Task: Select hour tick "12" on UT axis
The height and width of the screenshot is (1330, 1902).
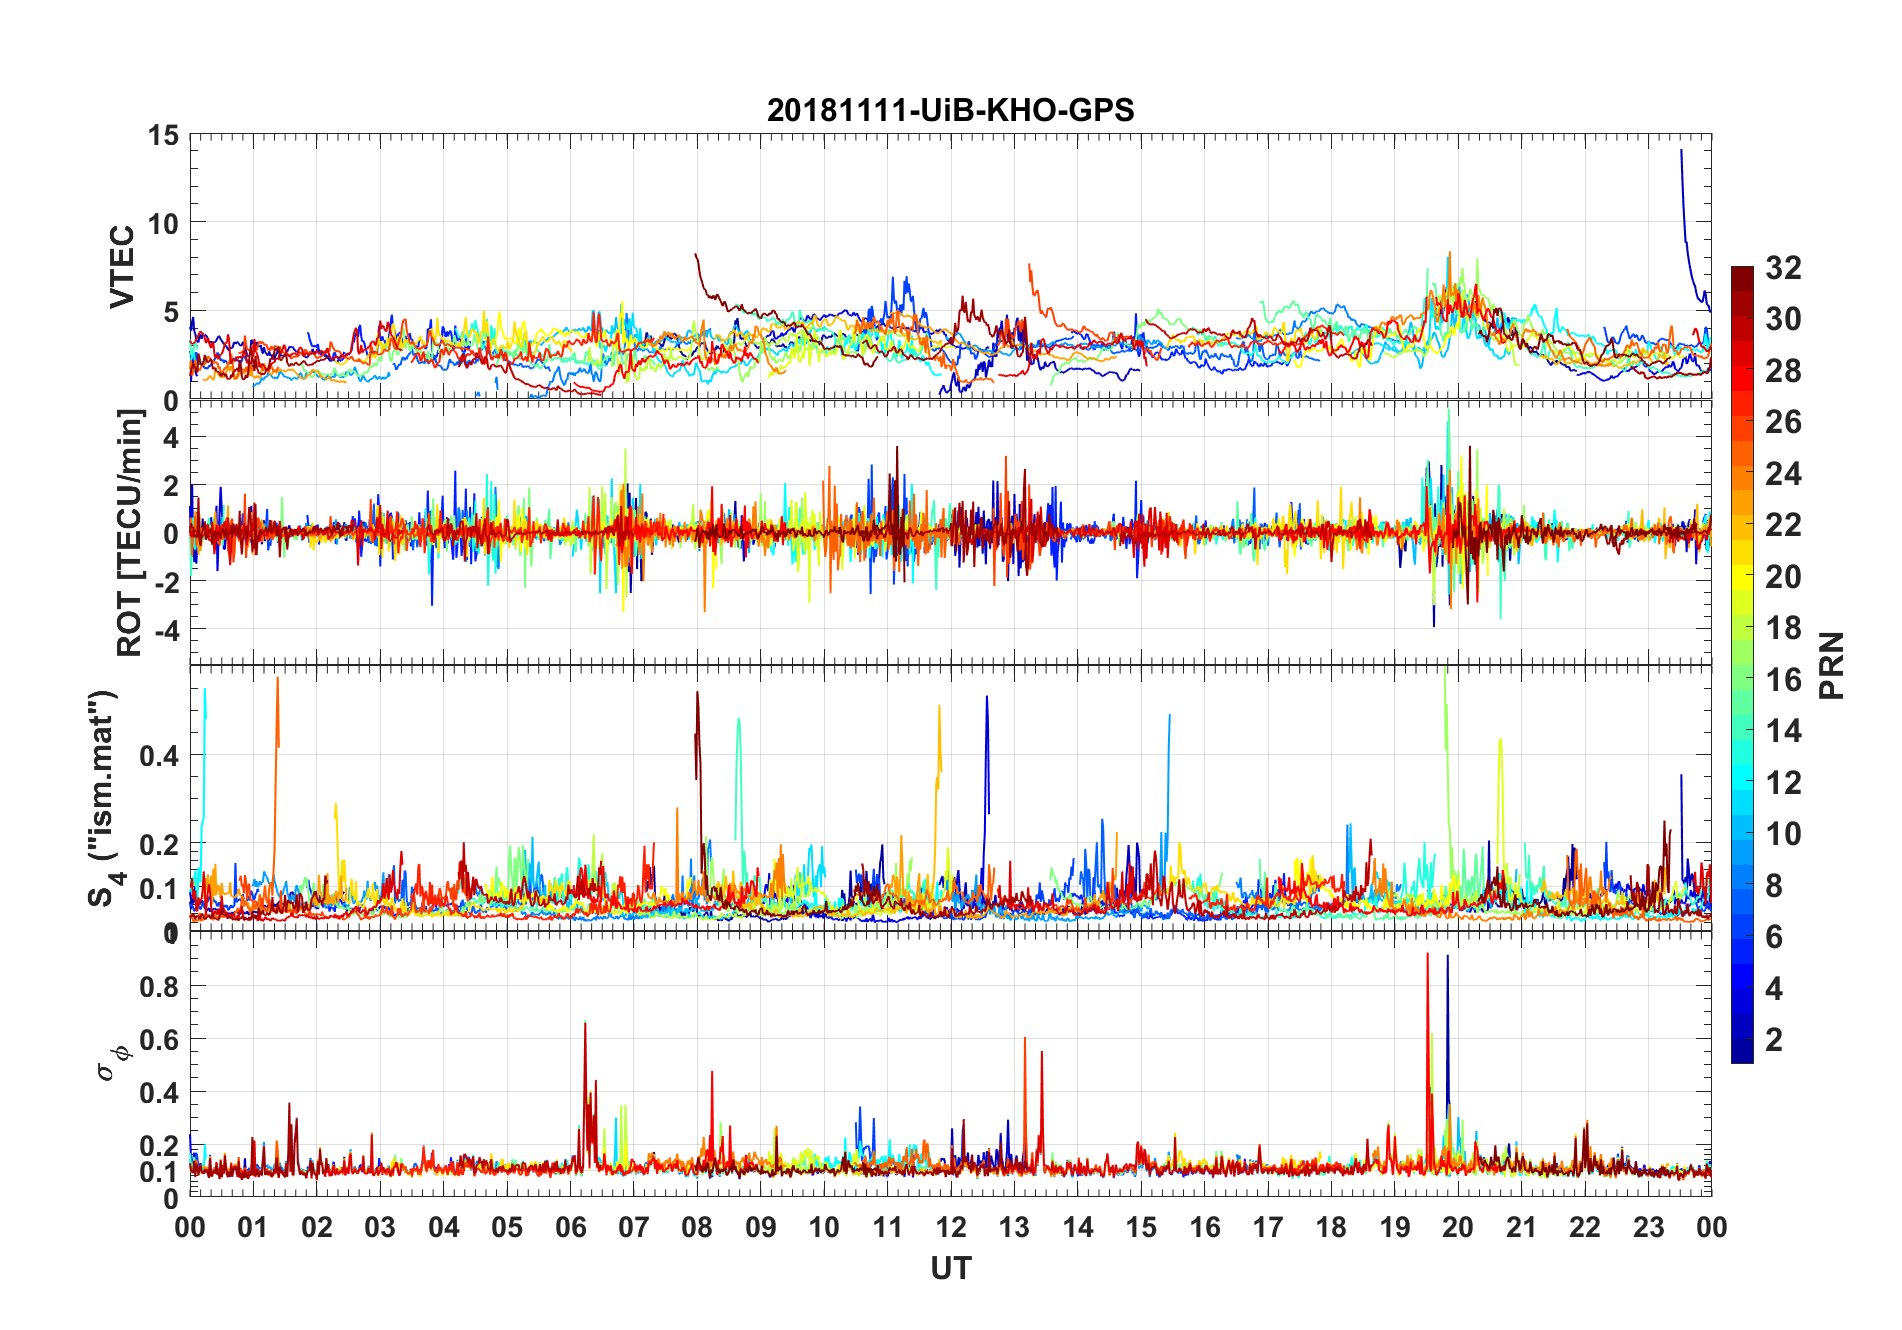Action: [x=950, y=1227]
